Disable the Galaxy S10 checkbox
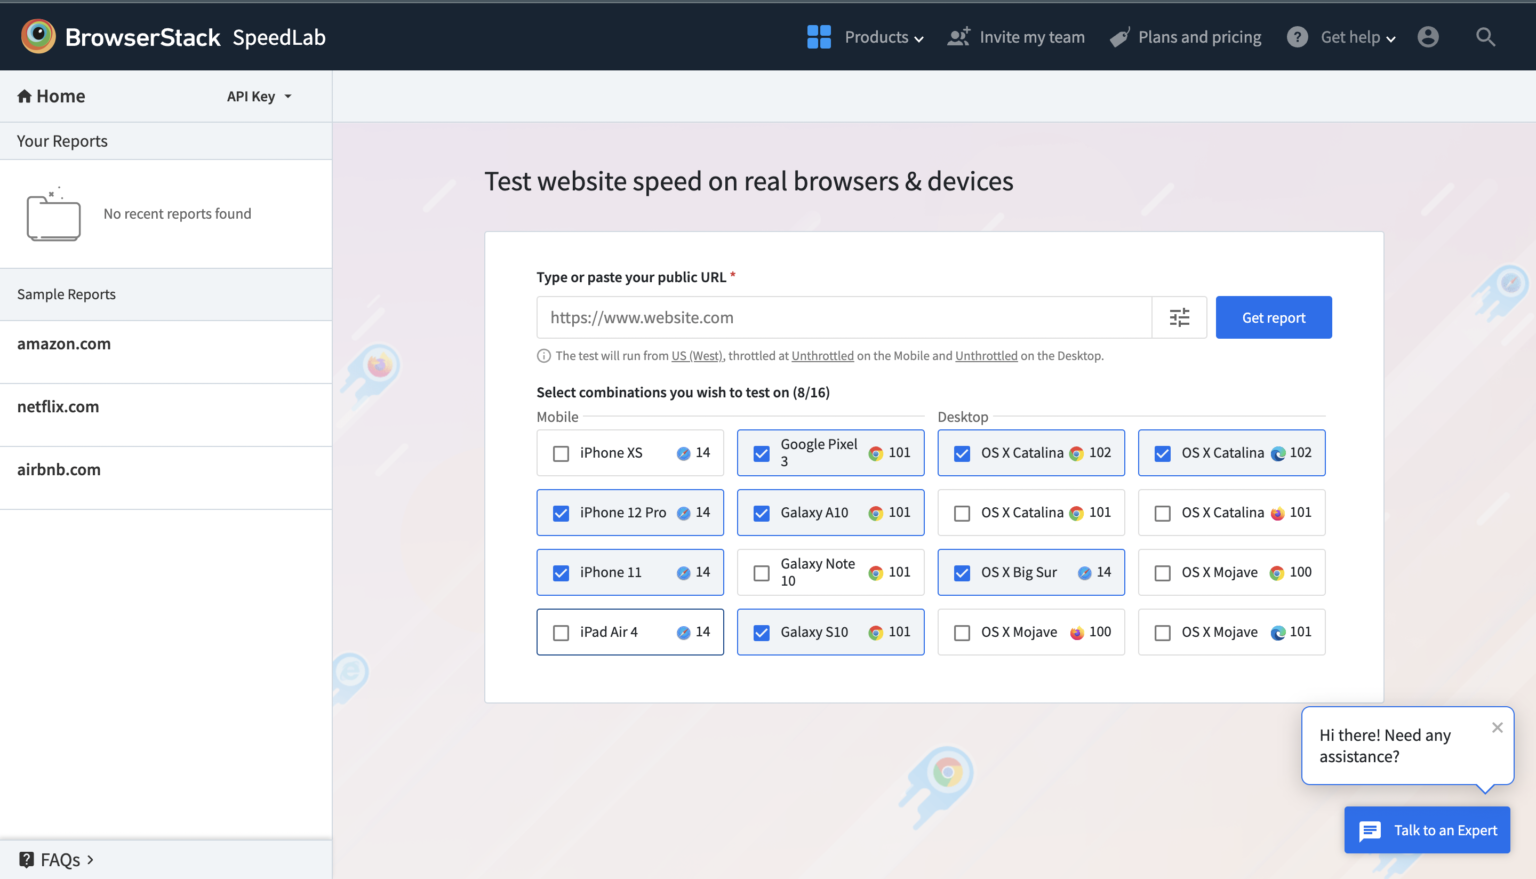Viewport: 1536px width, 879px height. [761, 632]
